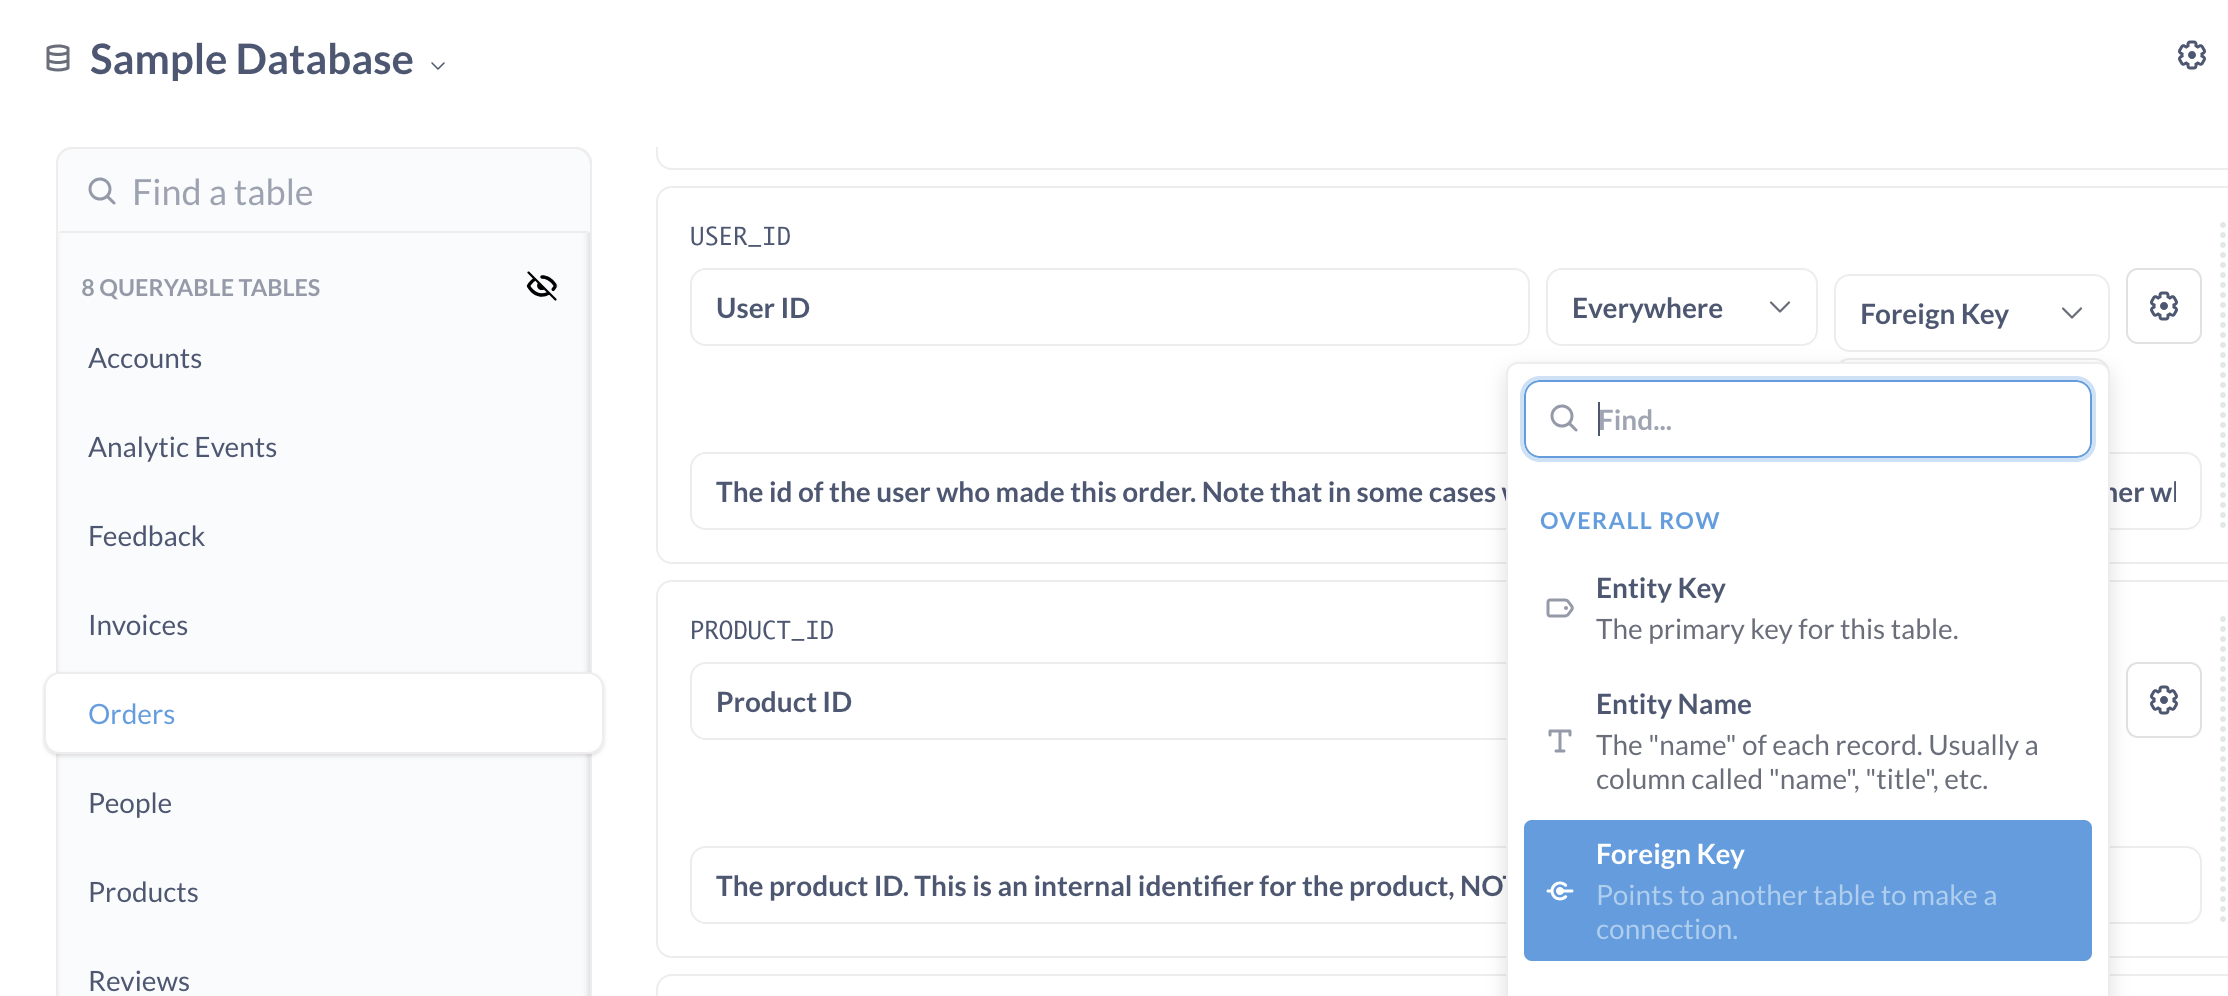Open field settings gear next to User ID
Screen dimensions: 2228x996
click(2163, 307)
